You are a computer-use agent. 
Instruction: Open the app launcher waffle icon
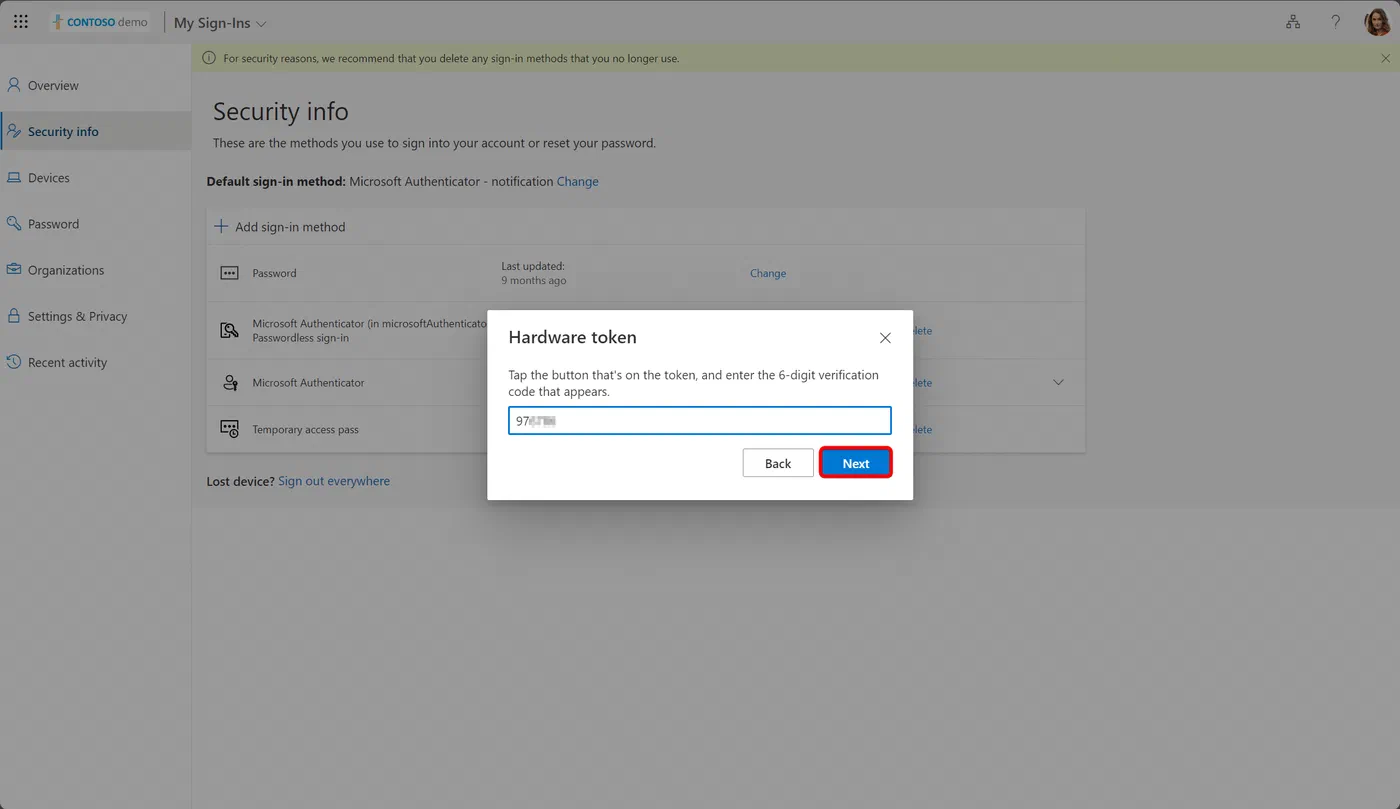click(x=21, y=22)
